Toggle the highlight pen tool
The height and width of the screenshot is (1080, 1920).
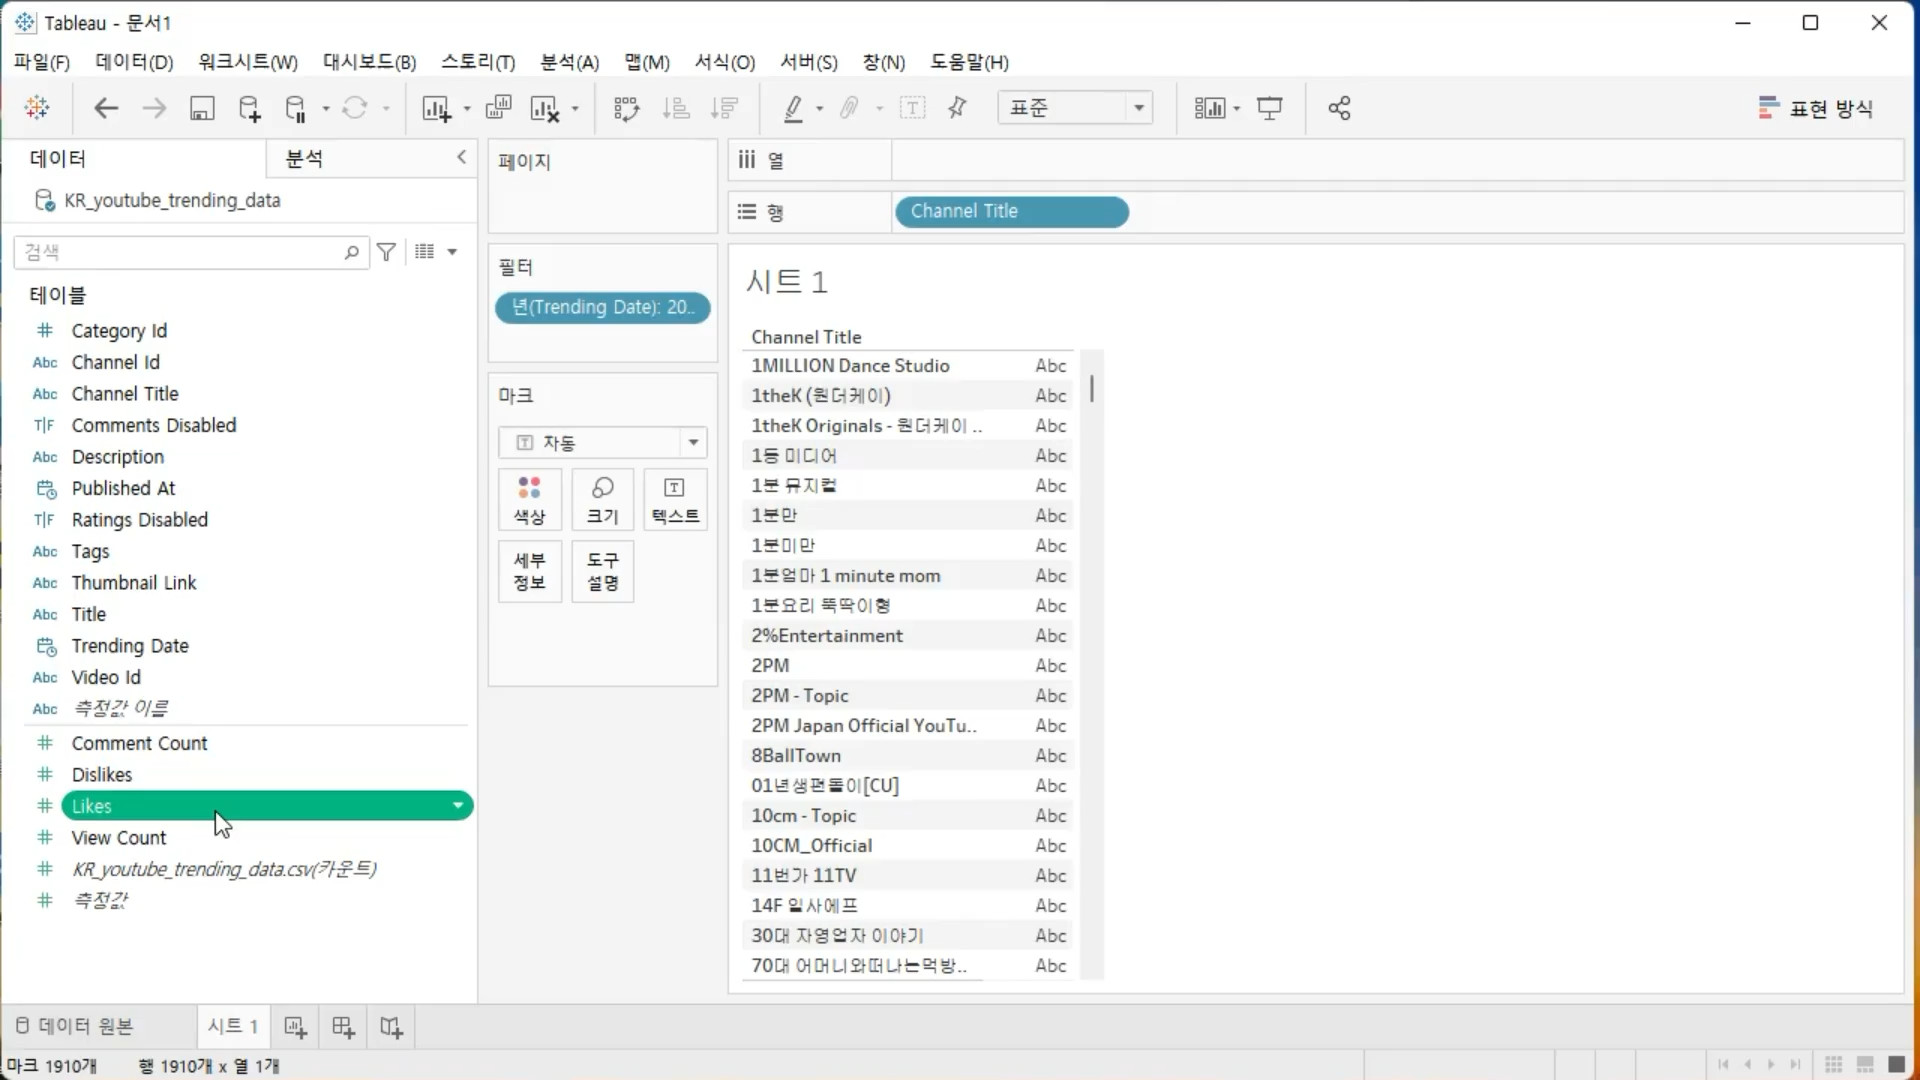(x=794, y=108)
